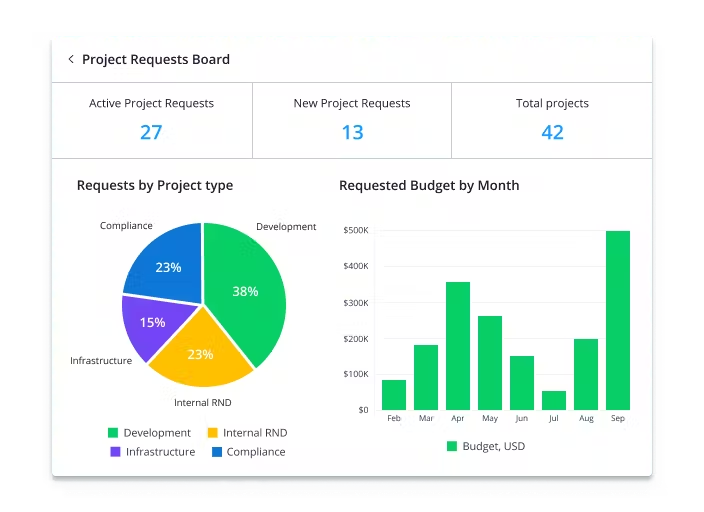Toggle the yellow Internal RND legend swatch

click(212, 433)
